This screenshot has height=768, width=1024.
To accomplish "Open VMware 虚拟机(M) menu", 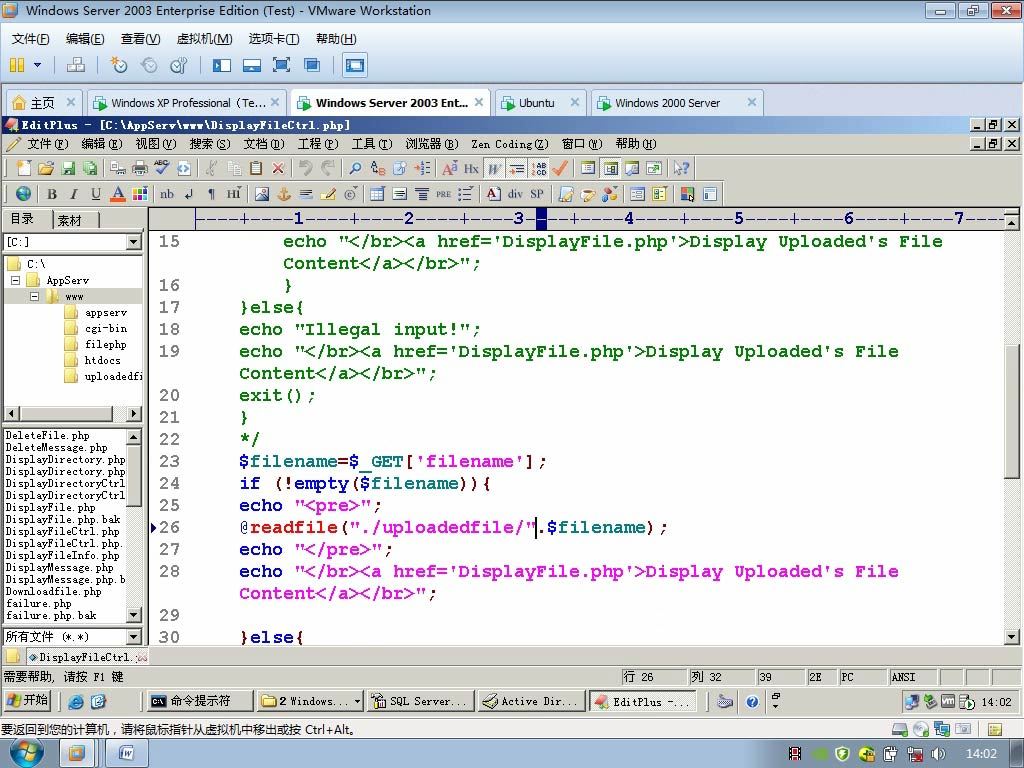I will tap(204, 39).
